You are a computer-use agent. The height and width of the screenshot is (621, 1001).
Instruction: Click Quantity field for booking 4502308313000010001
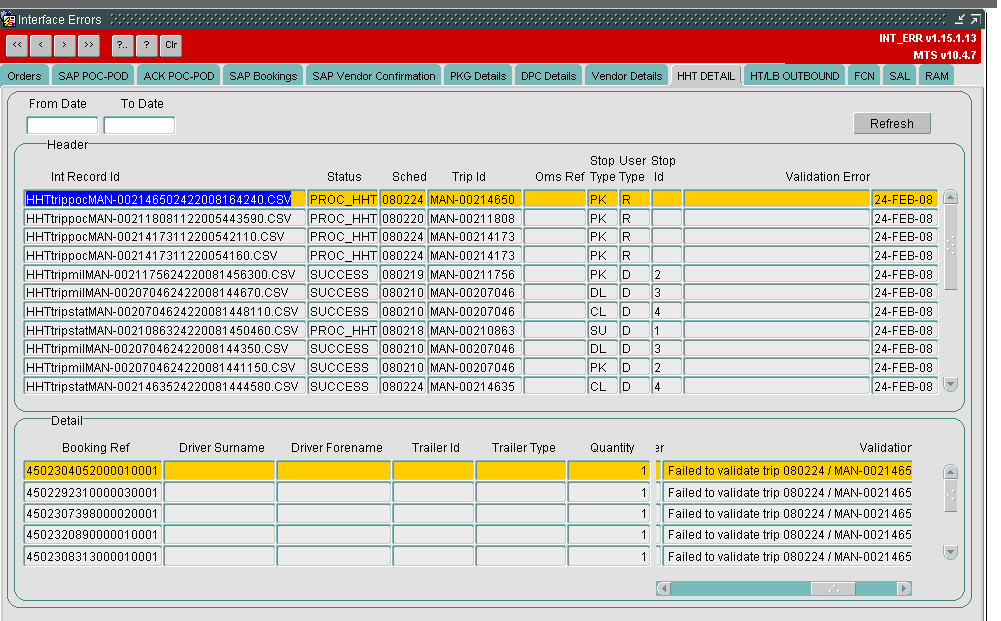609,556
